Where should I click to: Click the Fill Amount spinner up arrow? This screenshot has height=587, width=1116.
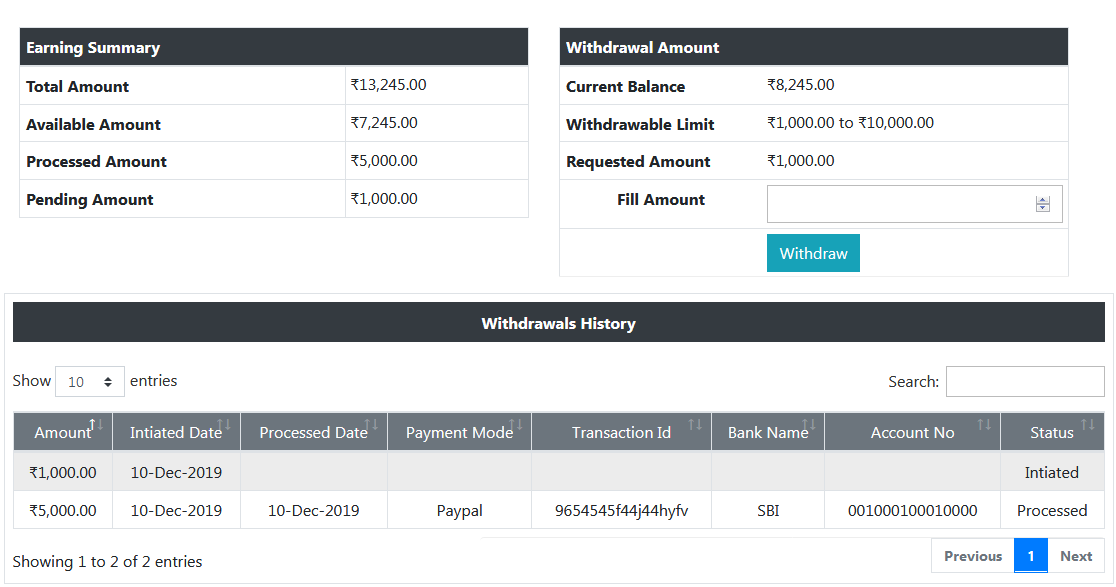coord(1043,198)
